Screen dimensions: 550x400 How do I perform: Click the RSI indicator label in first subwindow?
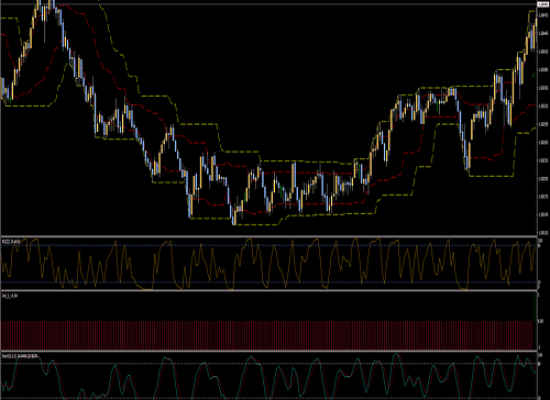(11, 242)
